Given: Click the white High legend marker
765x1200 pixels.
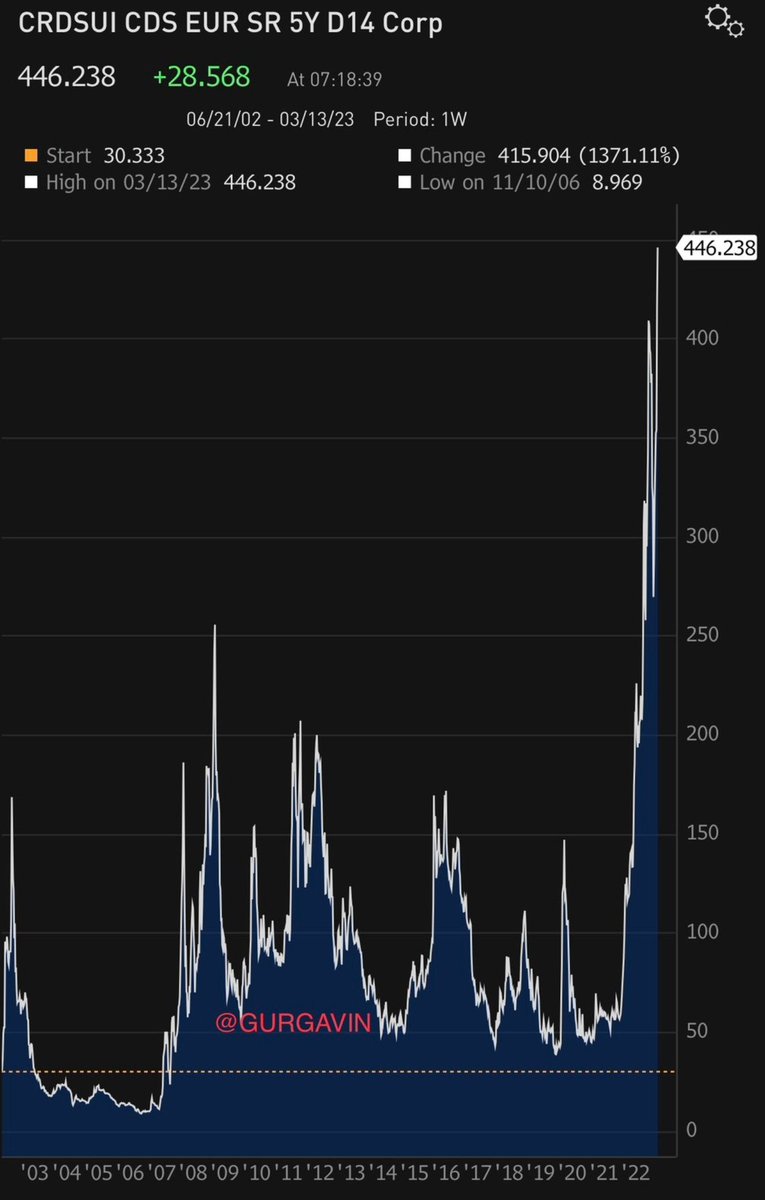Looking at the screenshot, I should pyautogui.click(x=29, y=183).
